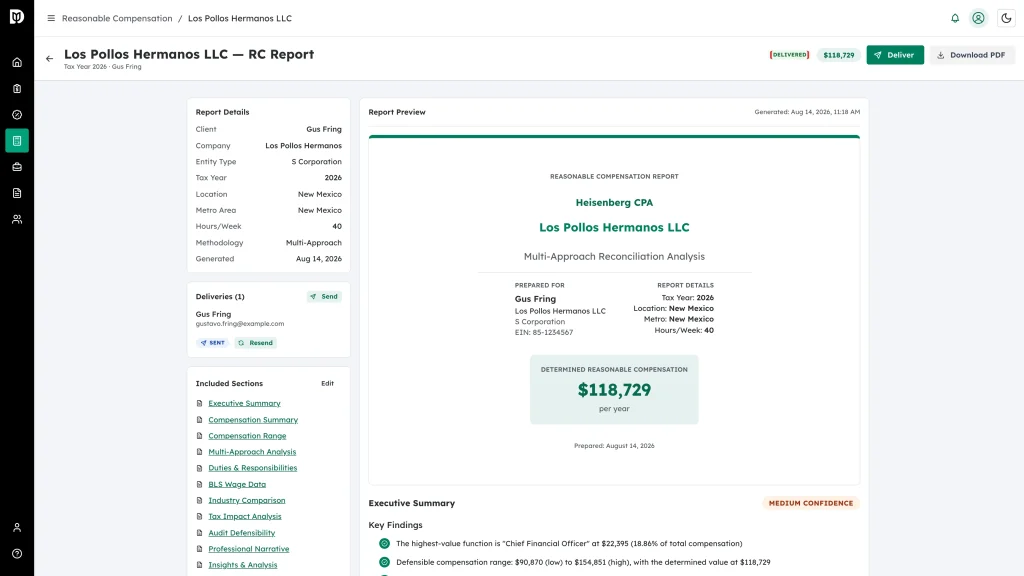The image size is (1024, 576).
Task: Open the users group sidebar icon
Action: (x=17, y=219)
